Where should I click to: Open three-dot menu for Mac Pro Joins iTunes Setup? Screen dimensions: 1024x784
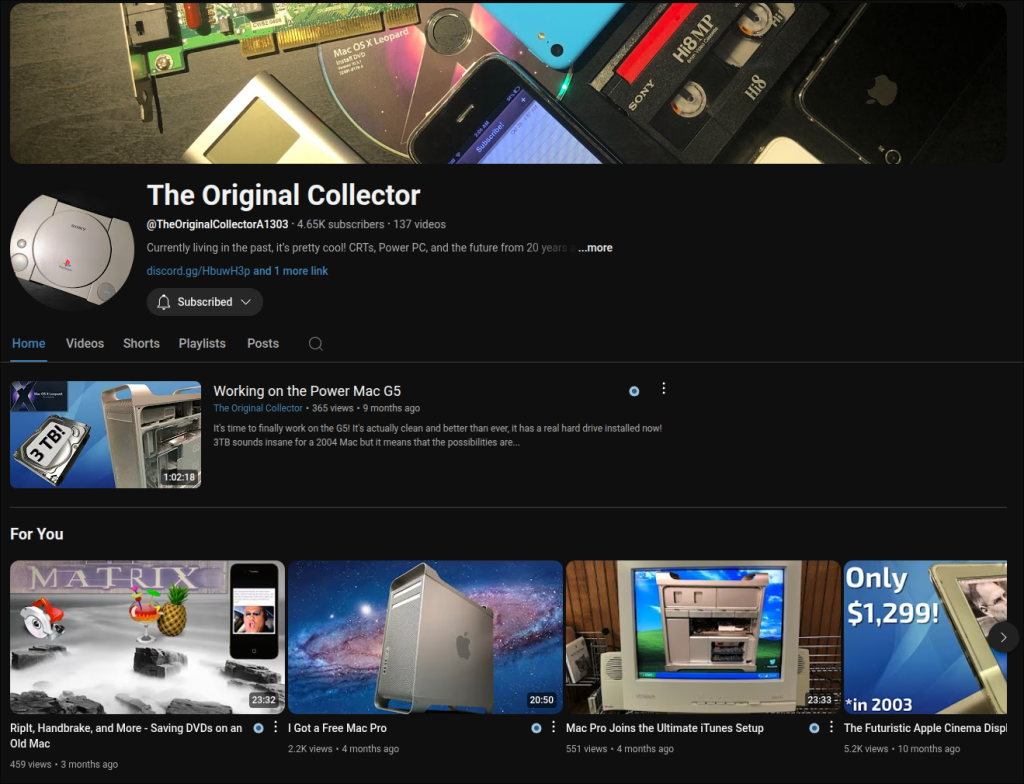(831, 727)
